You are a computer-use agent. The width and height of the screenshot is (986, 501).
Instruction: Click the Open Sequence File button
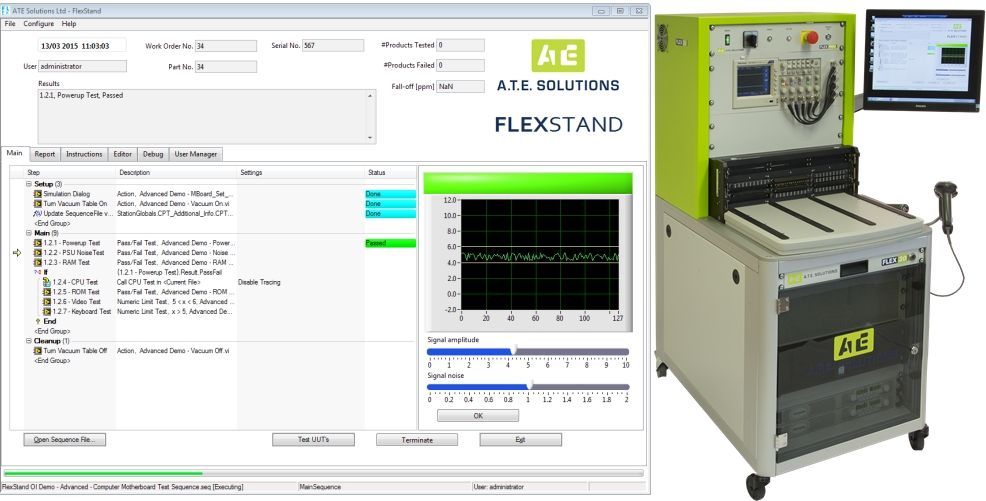64,439
